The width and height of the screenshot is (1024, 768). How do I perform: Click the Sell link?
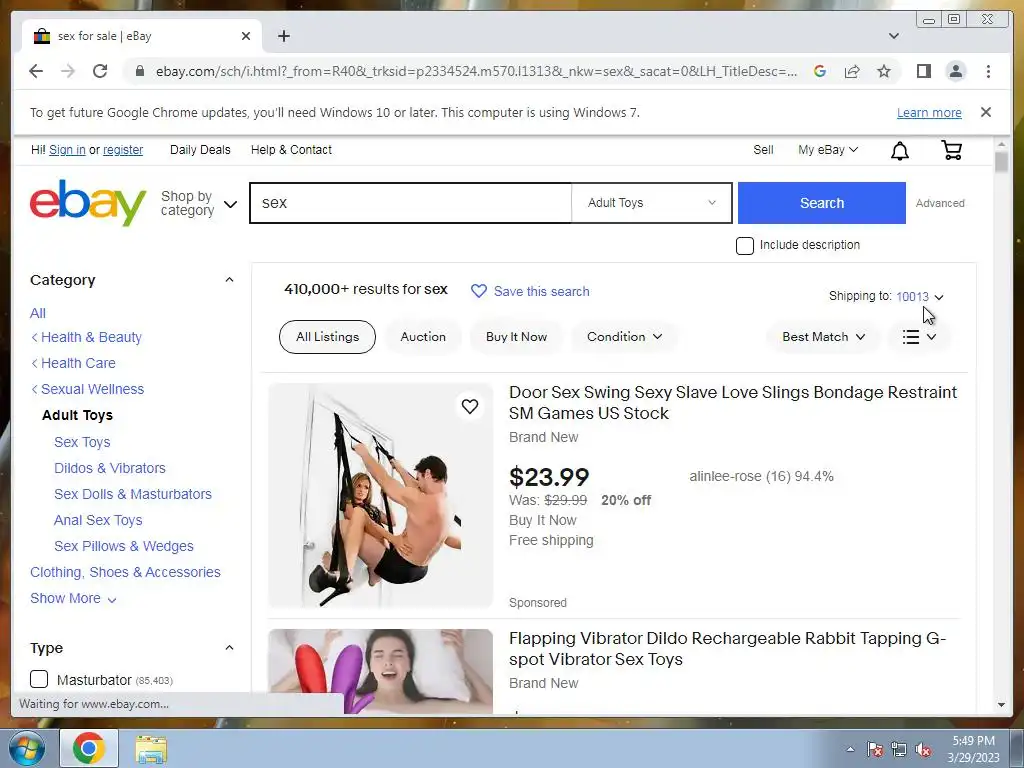tap(763, 150)
